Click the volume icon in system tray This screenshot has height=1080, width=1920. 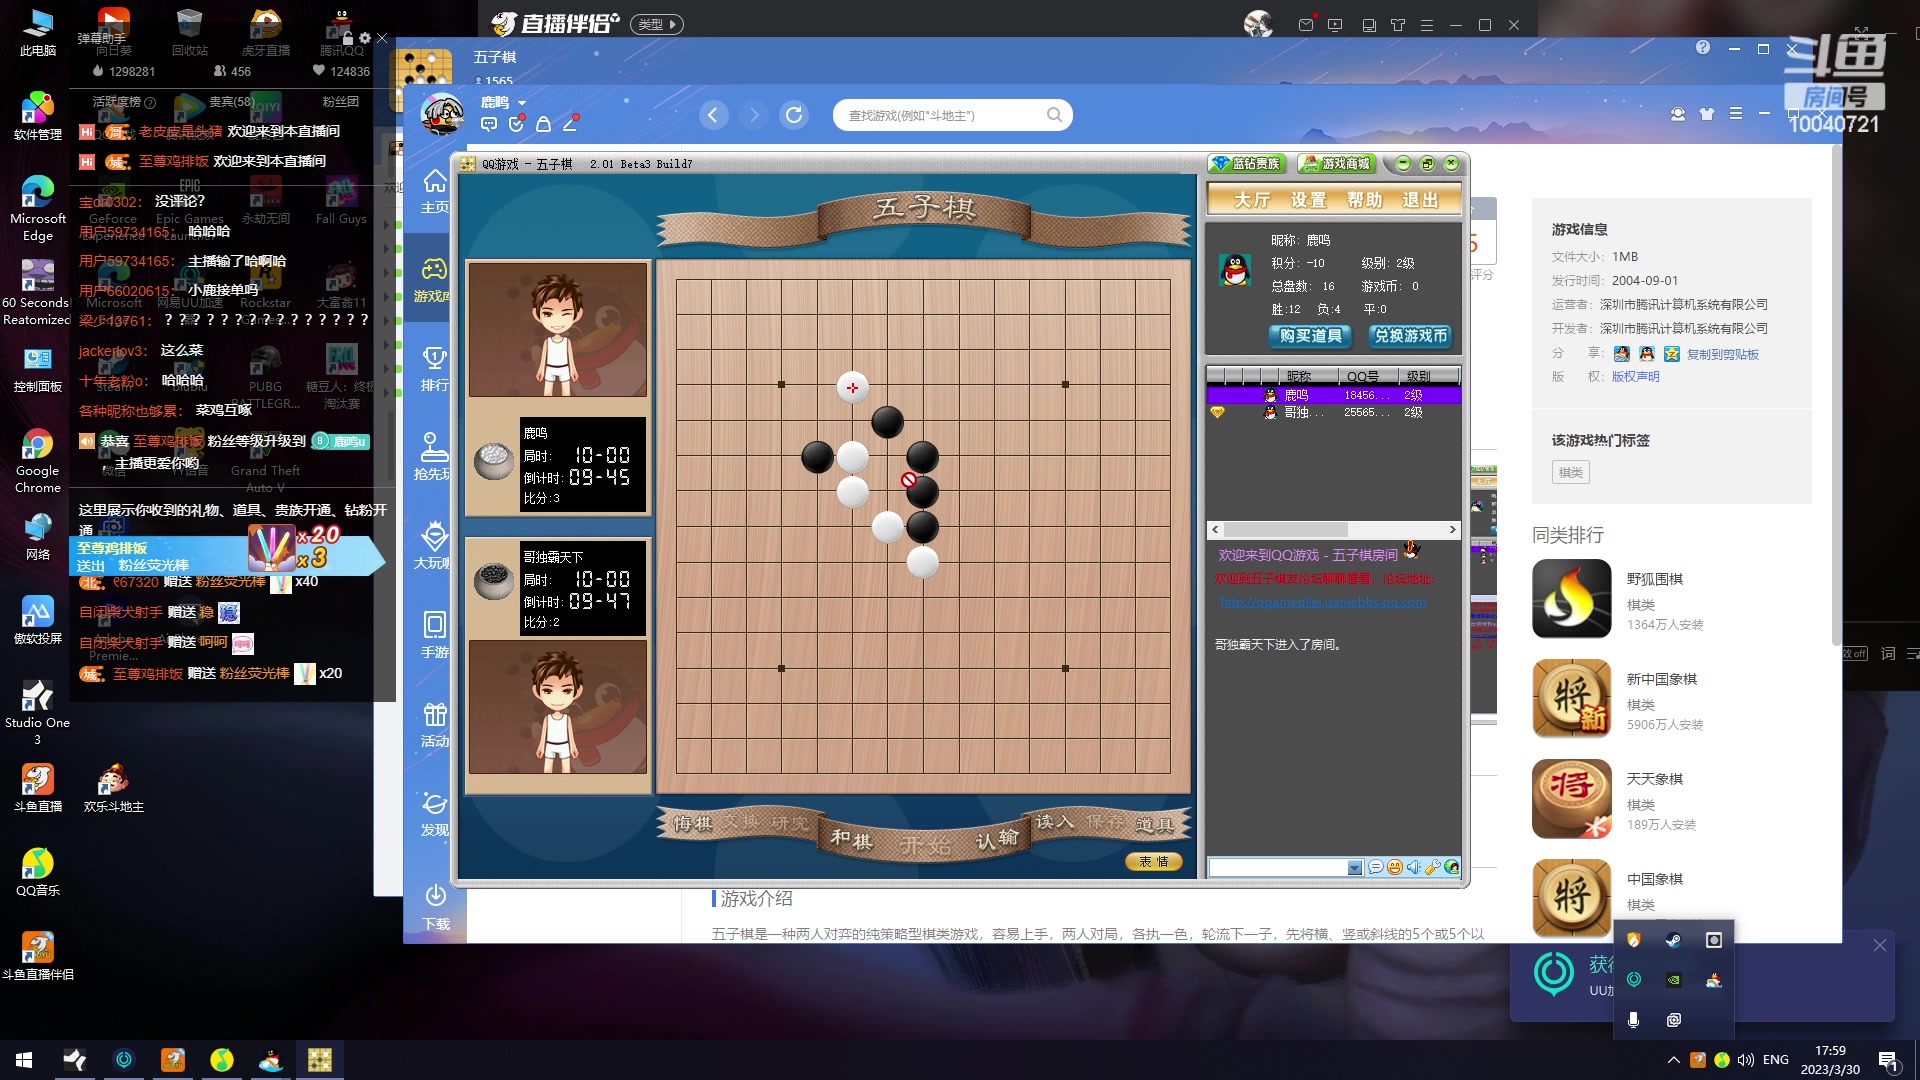(x=1745, y=1060)
